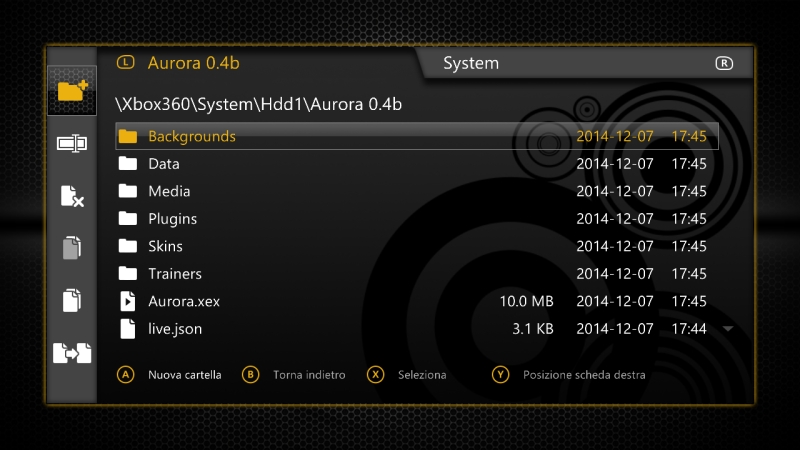Viewport: 800px width, 450px height.
Task: Click the scroll-down arrow beside the file list
Action: 728,328
